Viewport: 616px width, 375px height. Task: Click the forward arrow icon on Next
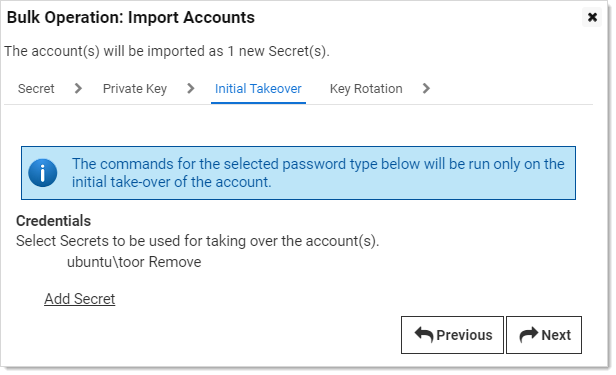pos(528,335)
